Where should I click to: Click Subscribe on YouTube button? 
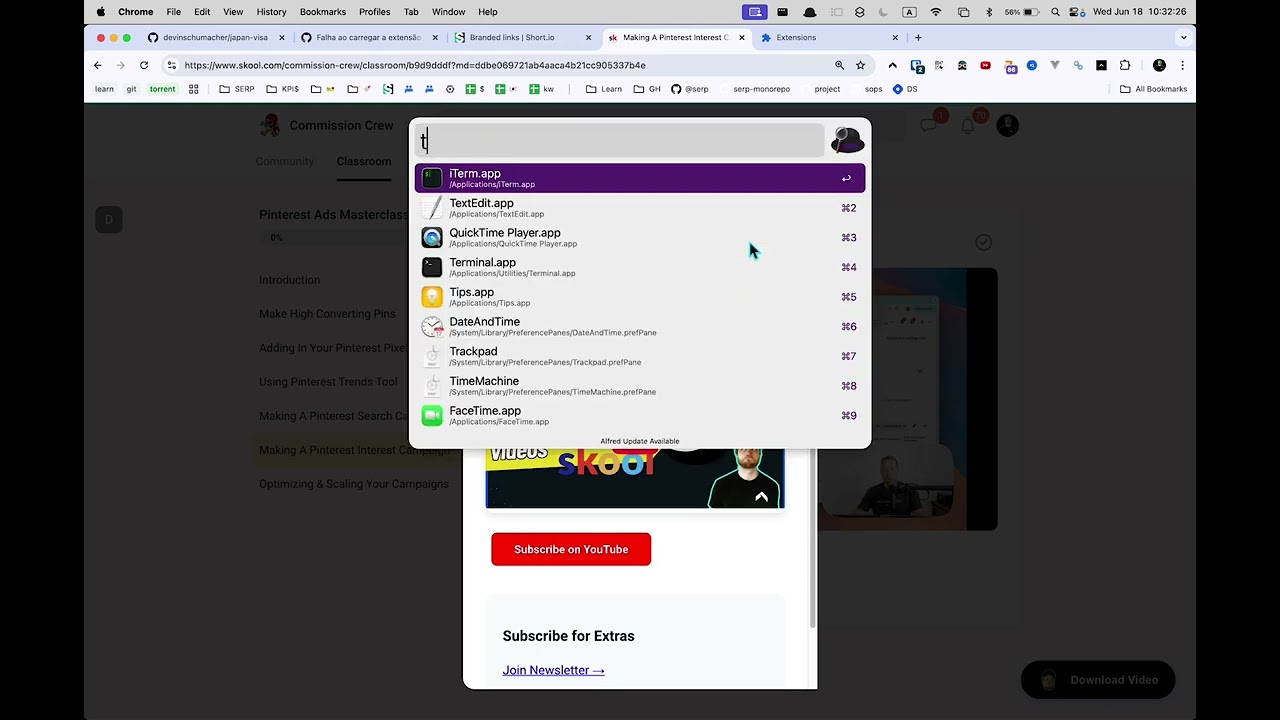[x=571, y=549]
